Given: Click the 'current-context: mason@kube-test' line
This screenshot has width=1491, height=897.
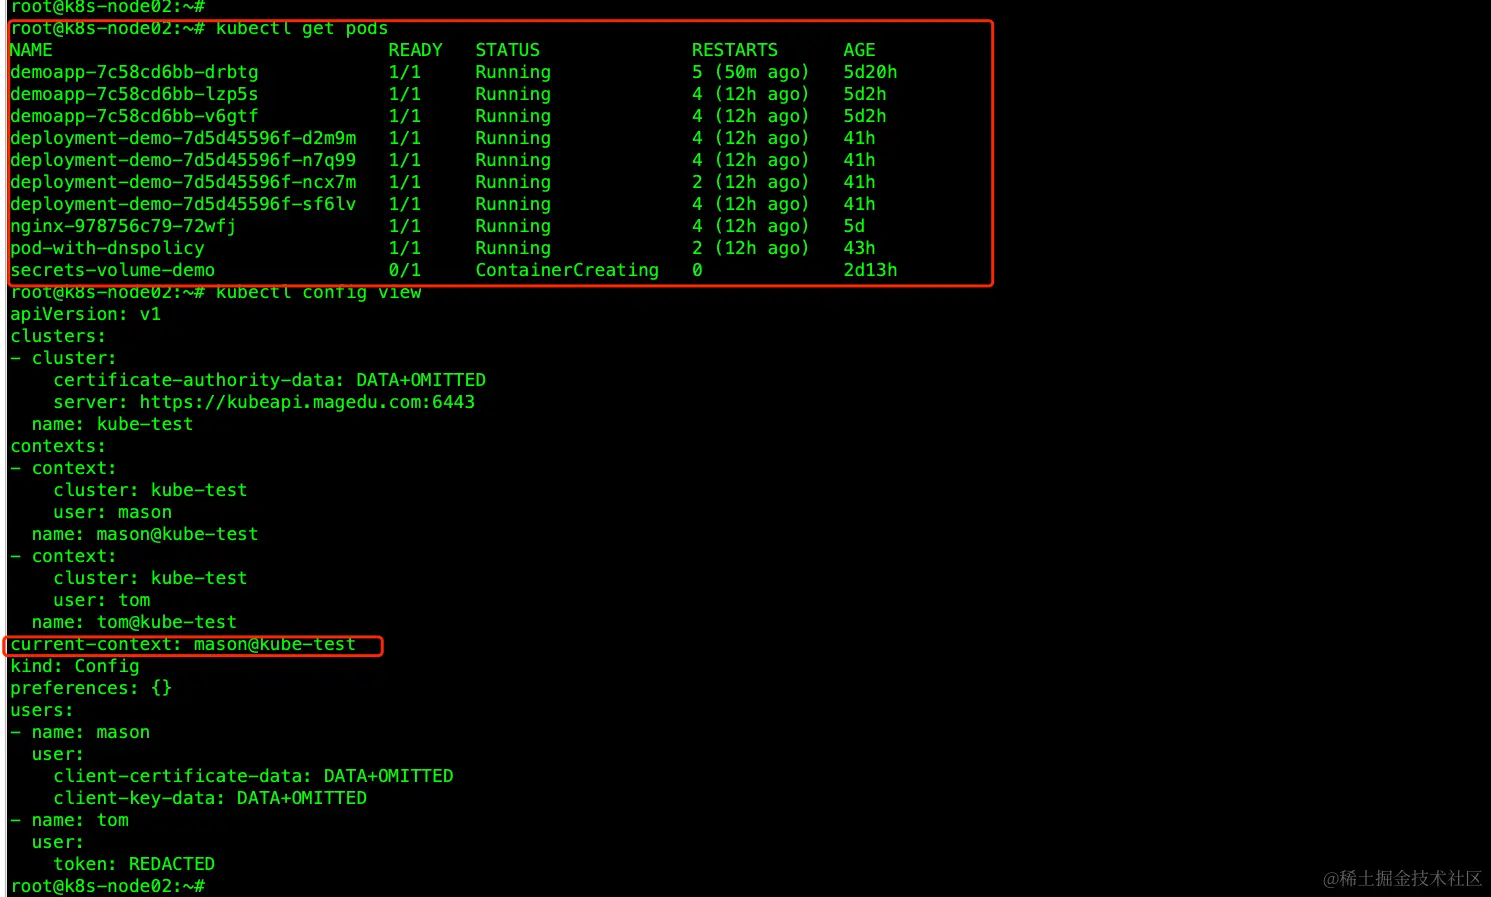Looking at the screenshot, I should (183, 644).
